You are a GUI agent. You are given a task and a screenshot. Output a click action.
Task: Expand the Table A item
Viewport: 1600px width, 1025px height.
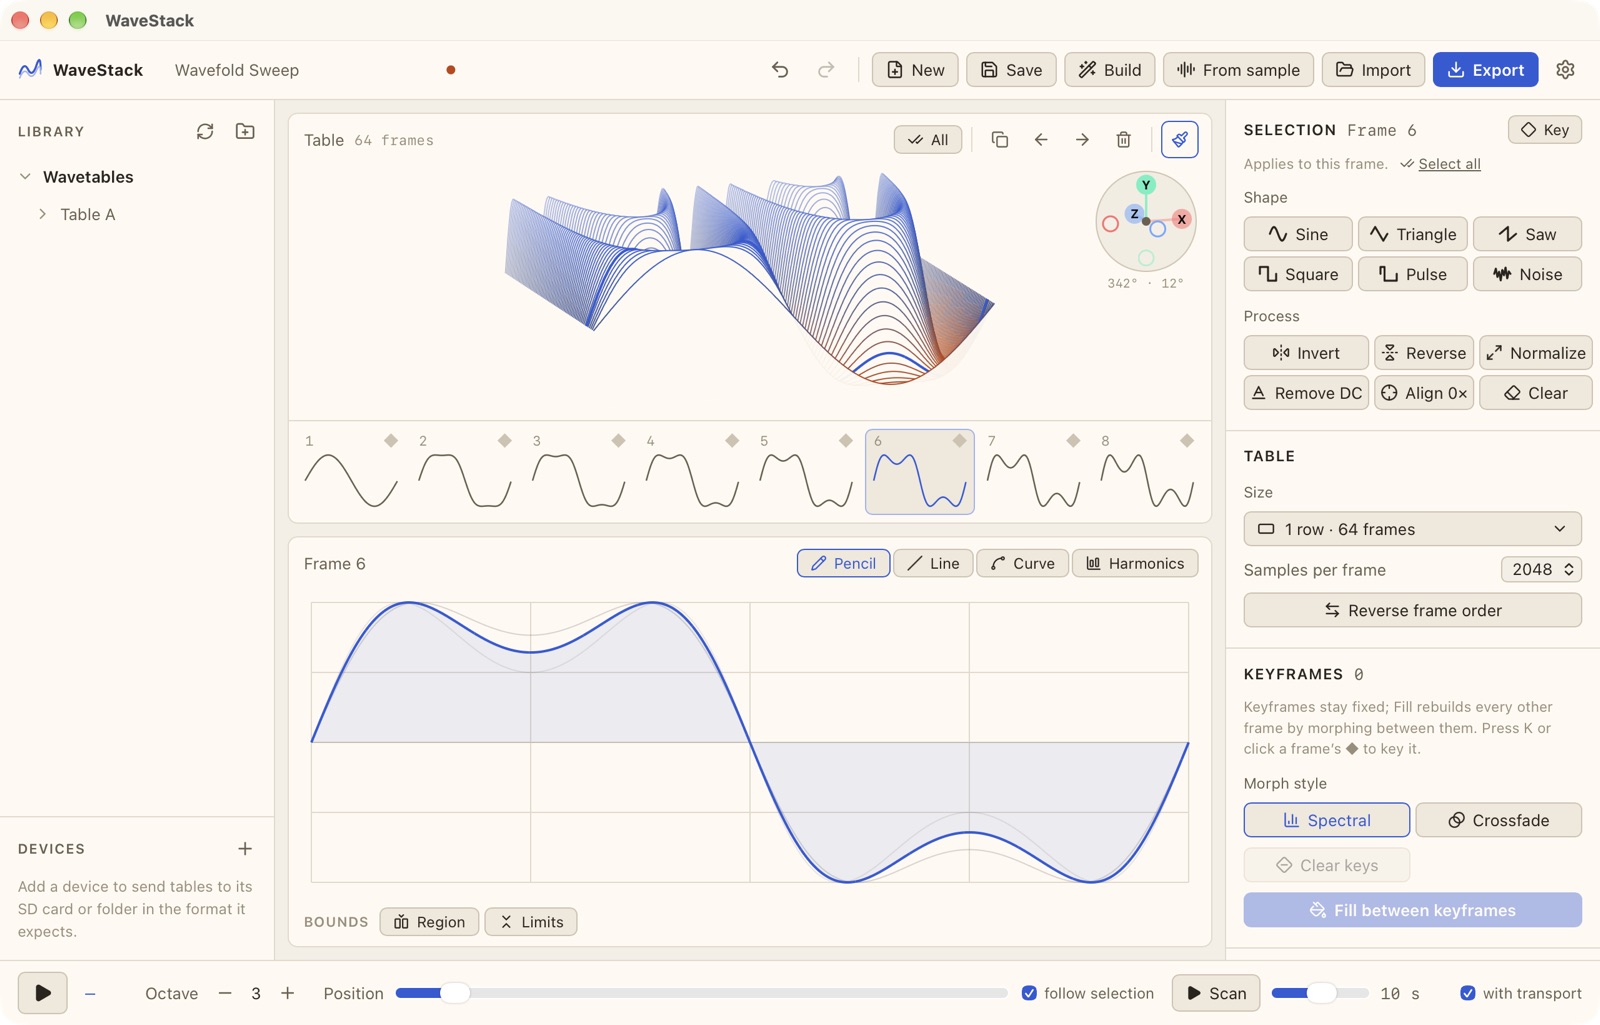coord(42,214)
